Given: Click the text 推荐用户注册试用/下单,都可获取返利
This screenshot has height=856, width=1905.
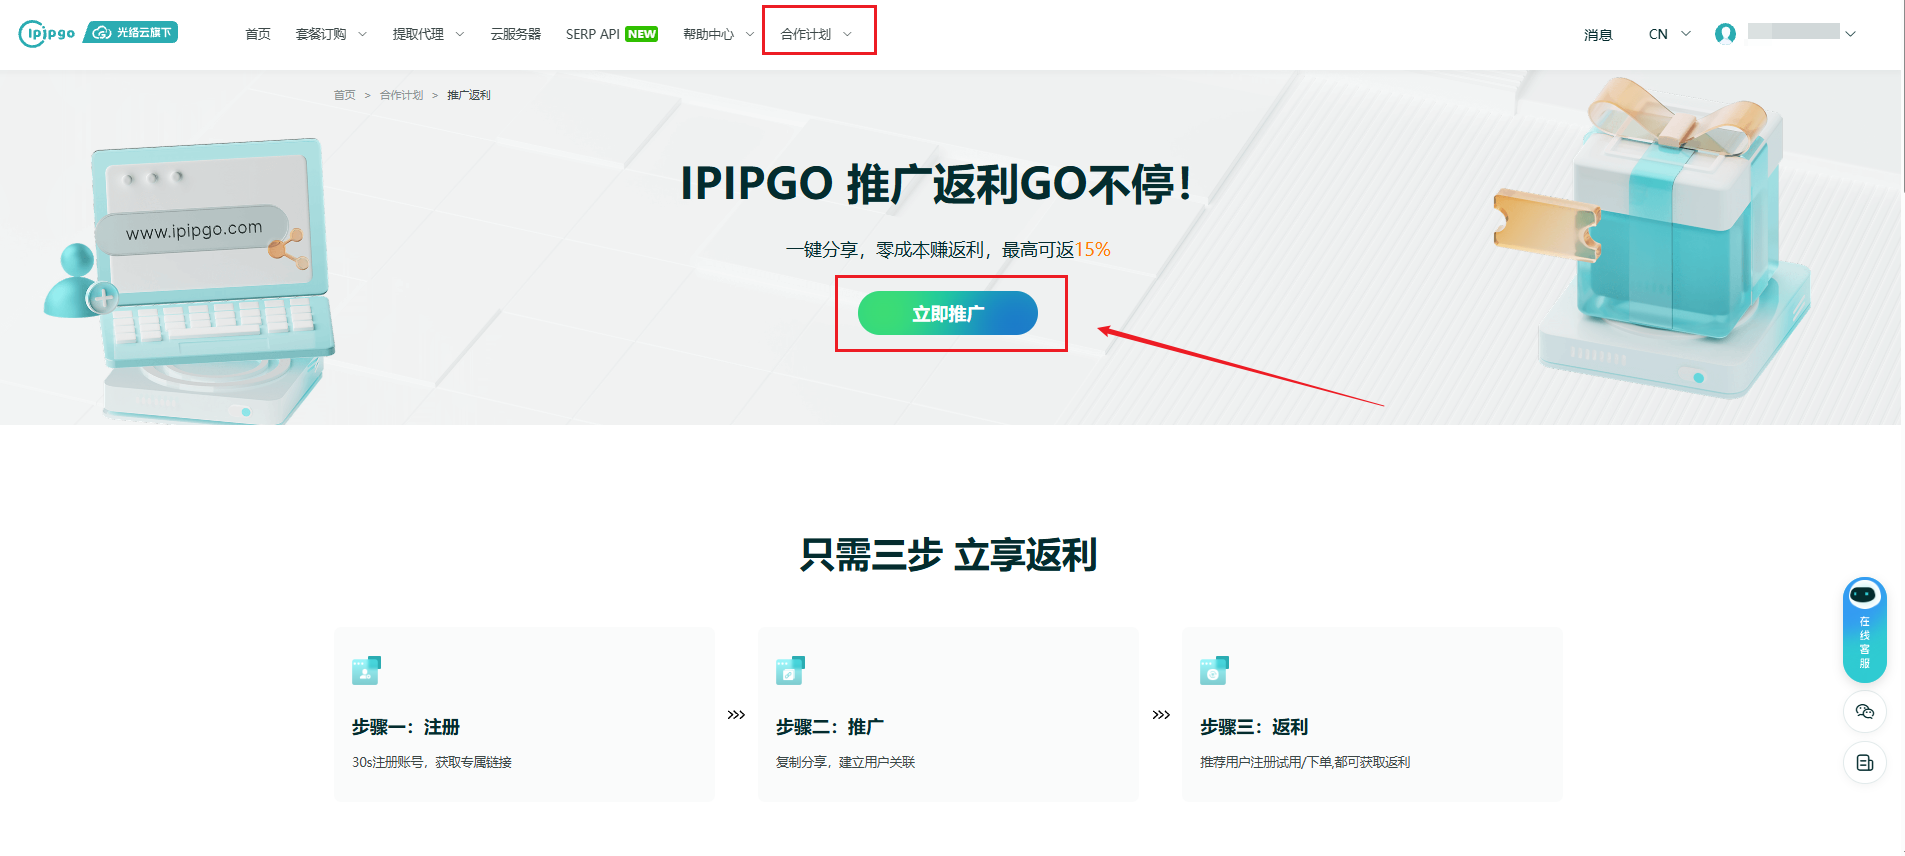Looking at the screenshot, I should tap(1305, 762).
